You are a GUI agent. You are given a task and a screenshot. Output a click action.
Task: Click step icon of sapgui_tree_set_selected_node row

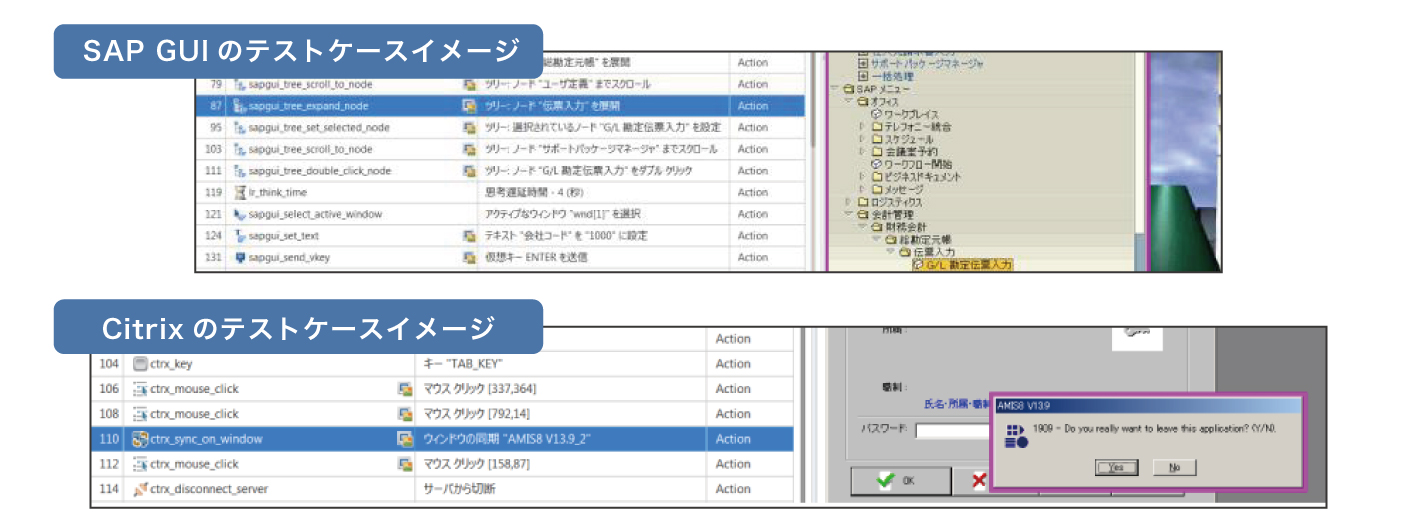pos(240,128)
